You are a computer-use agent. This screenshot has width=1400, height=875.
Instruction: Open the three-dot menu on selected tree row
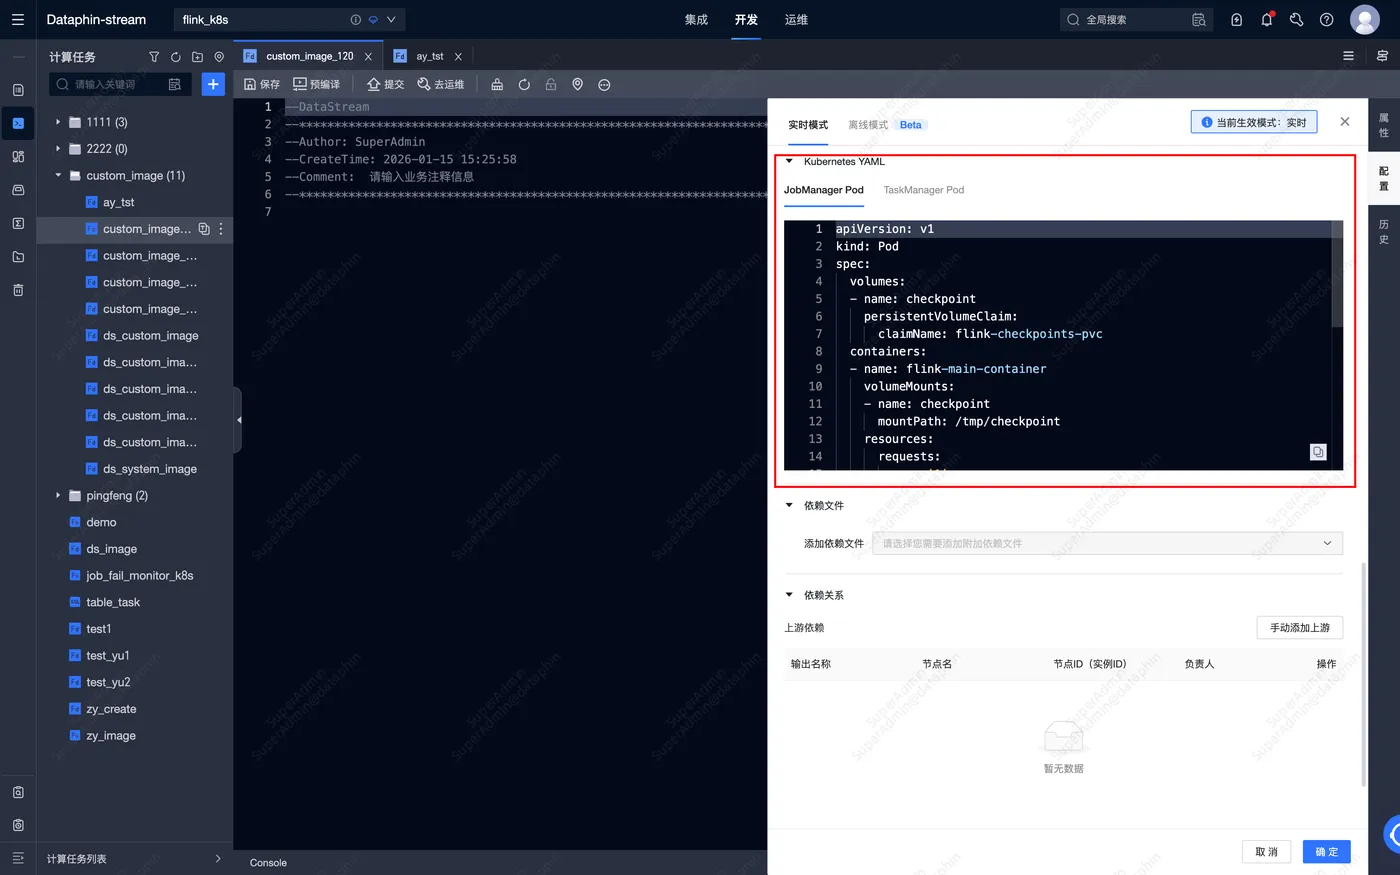(221, 229)
